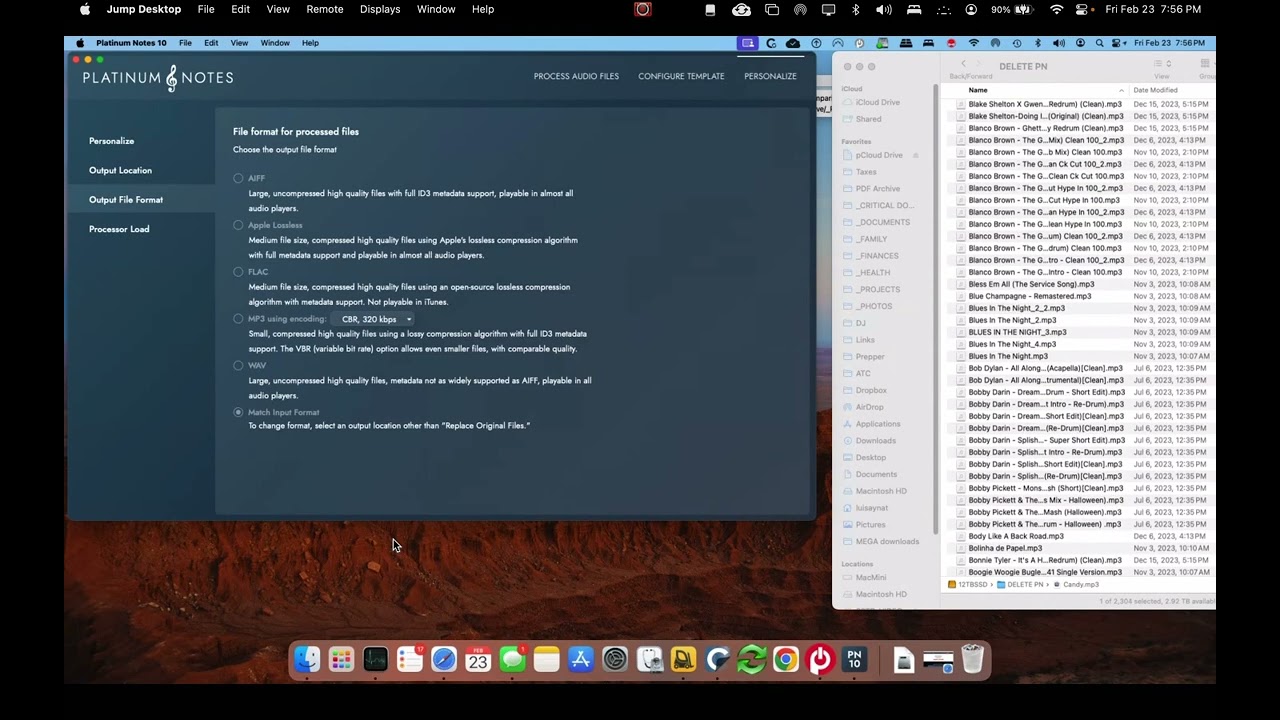Open Window menu in Platinum Notes menu bar
Viewport: 1280px width, 720px height.
275,43
